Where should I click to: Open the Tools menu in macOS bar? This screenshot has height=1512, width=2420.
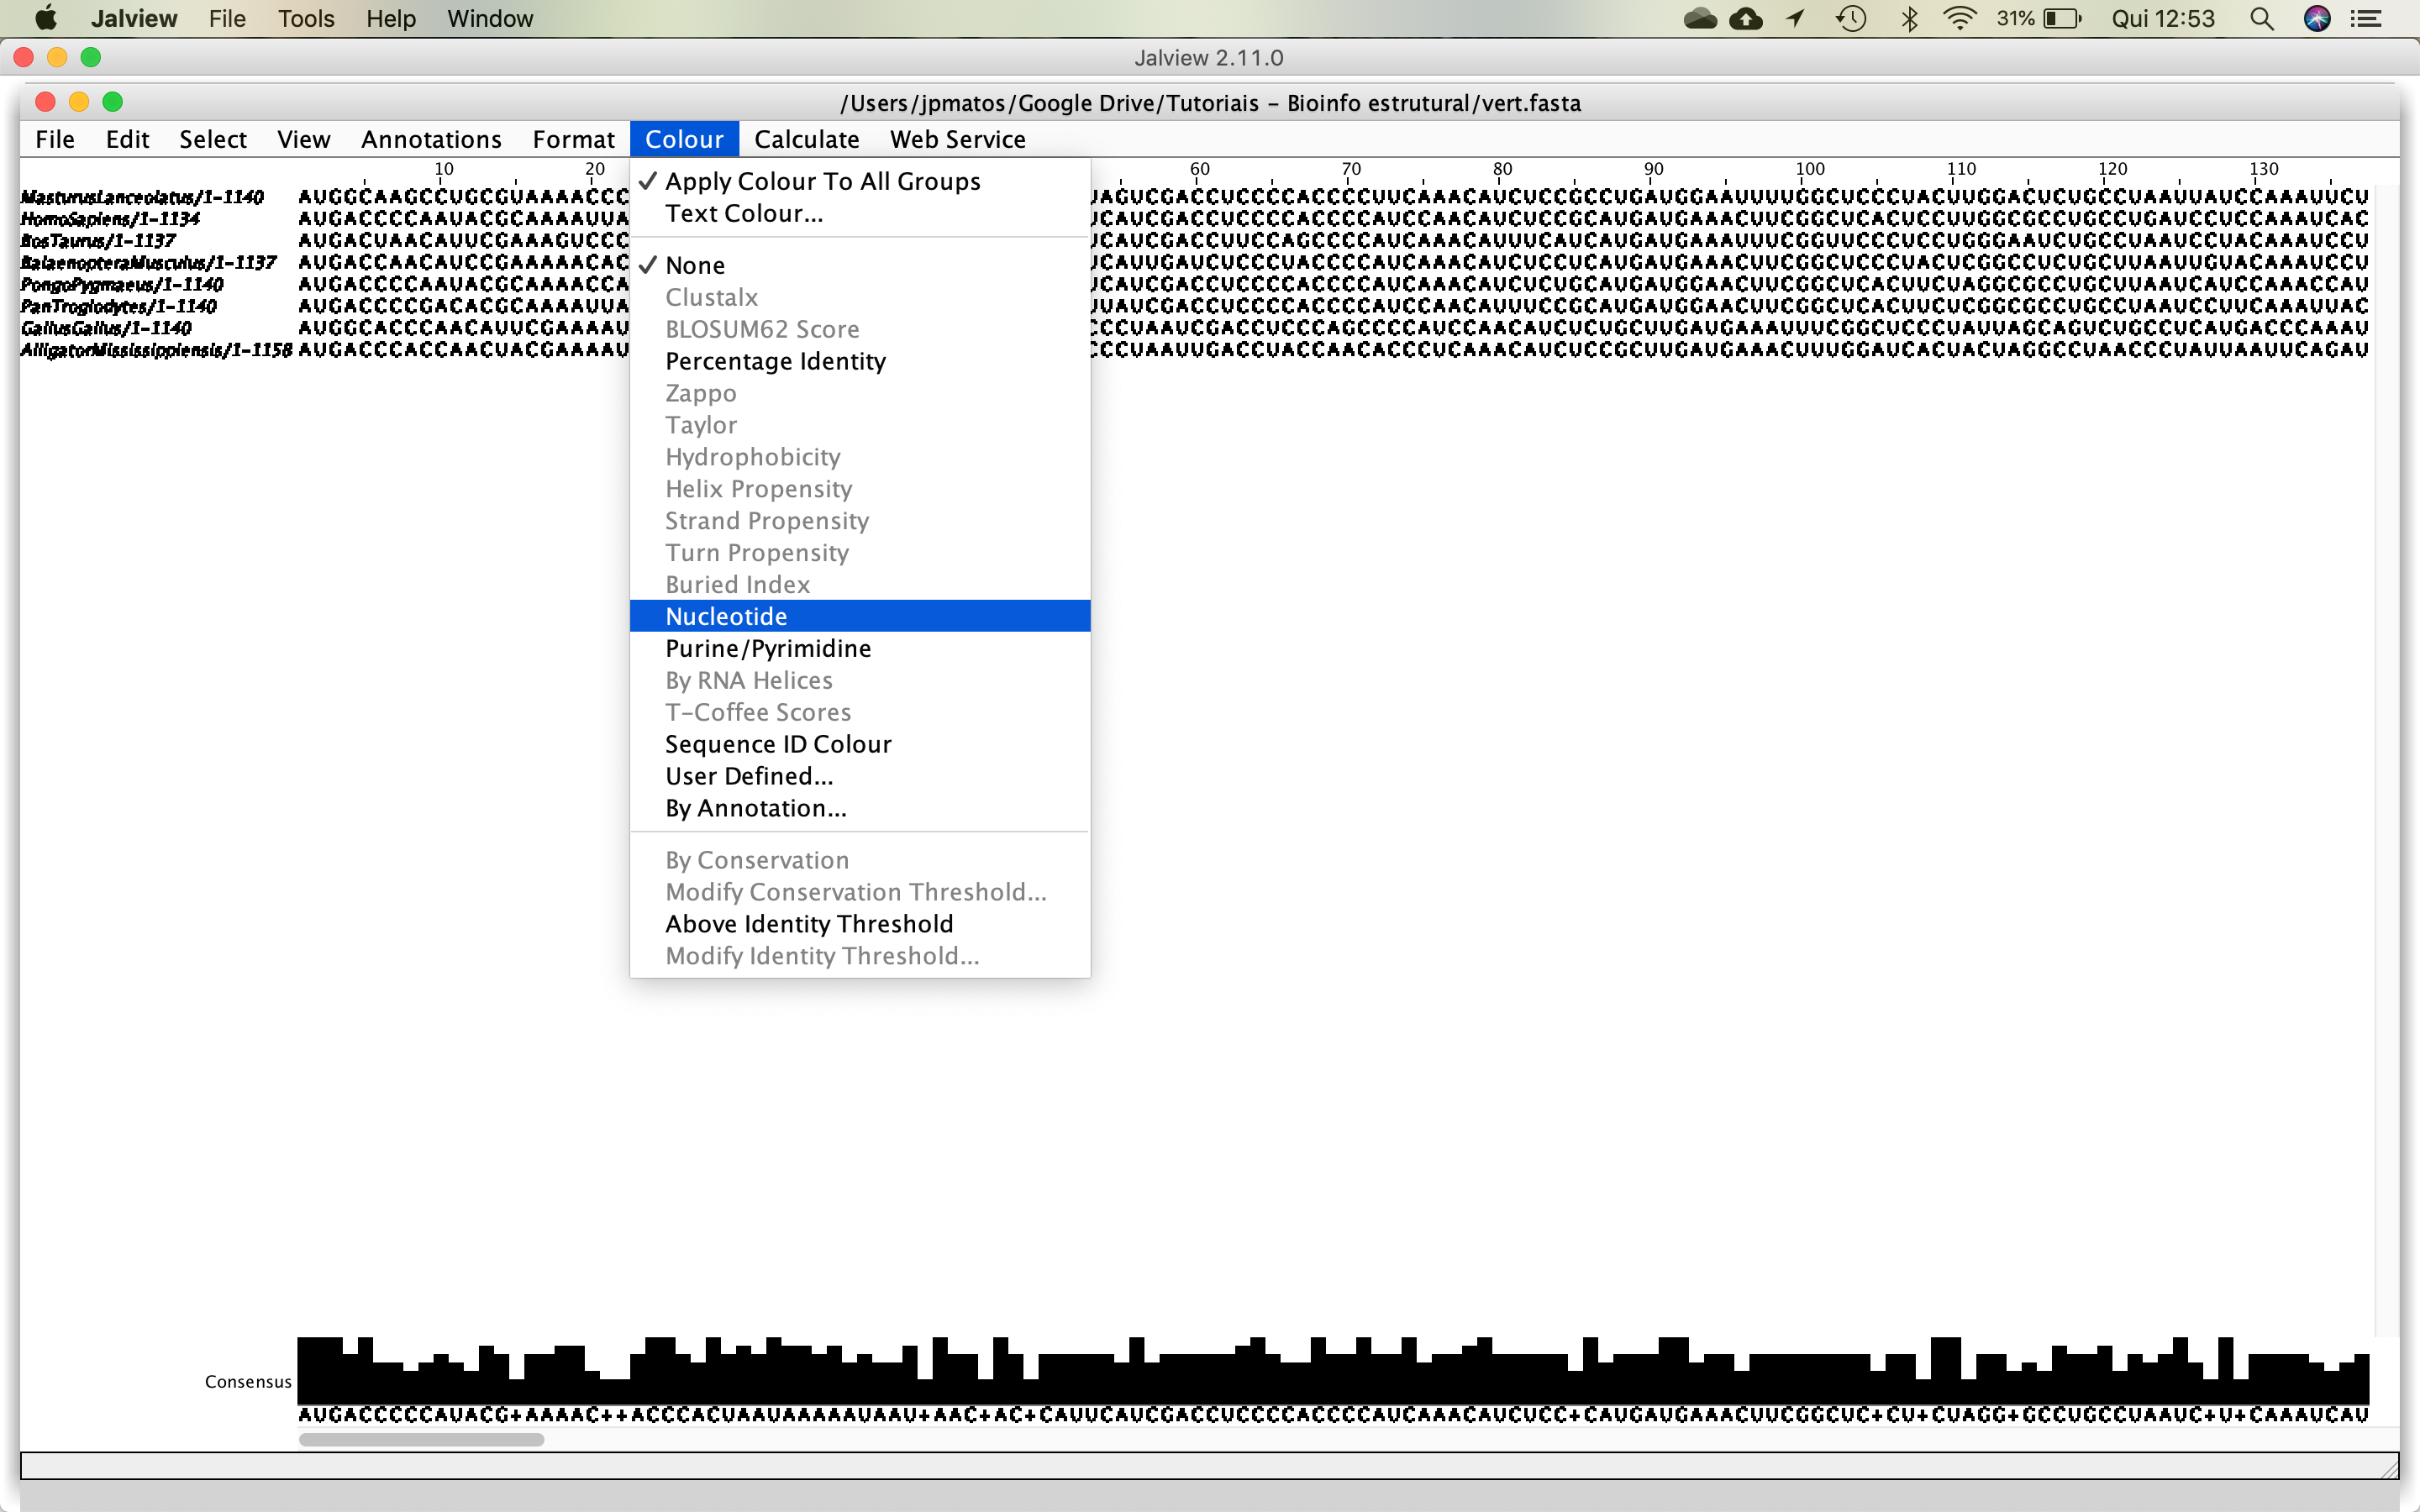(x=306, y=18)
